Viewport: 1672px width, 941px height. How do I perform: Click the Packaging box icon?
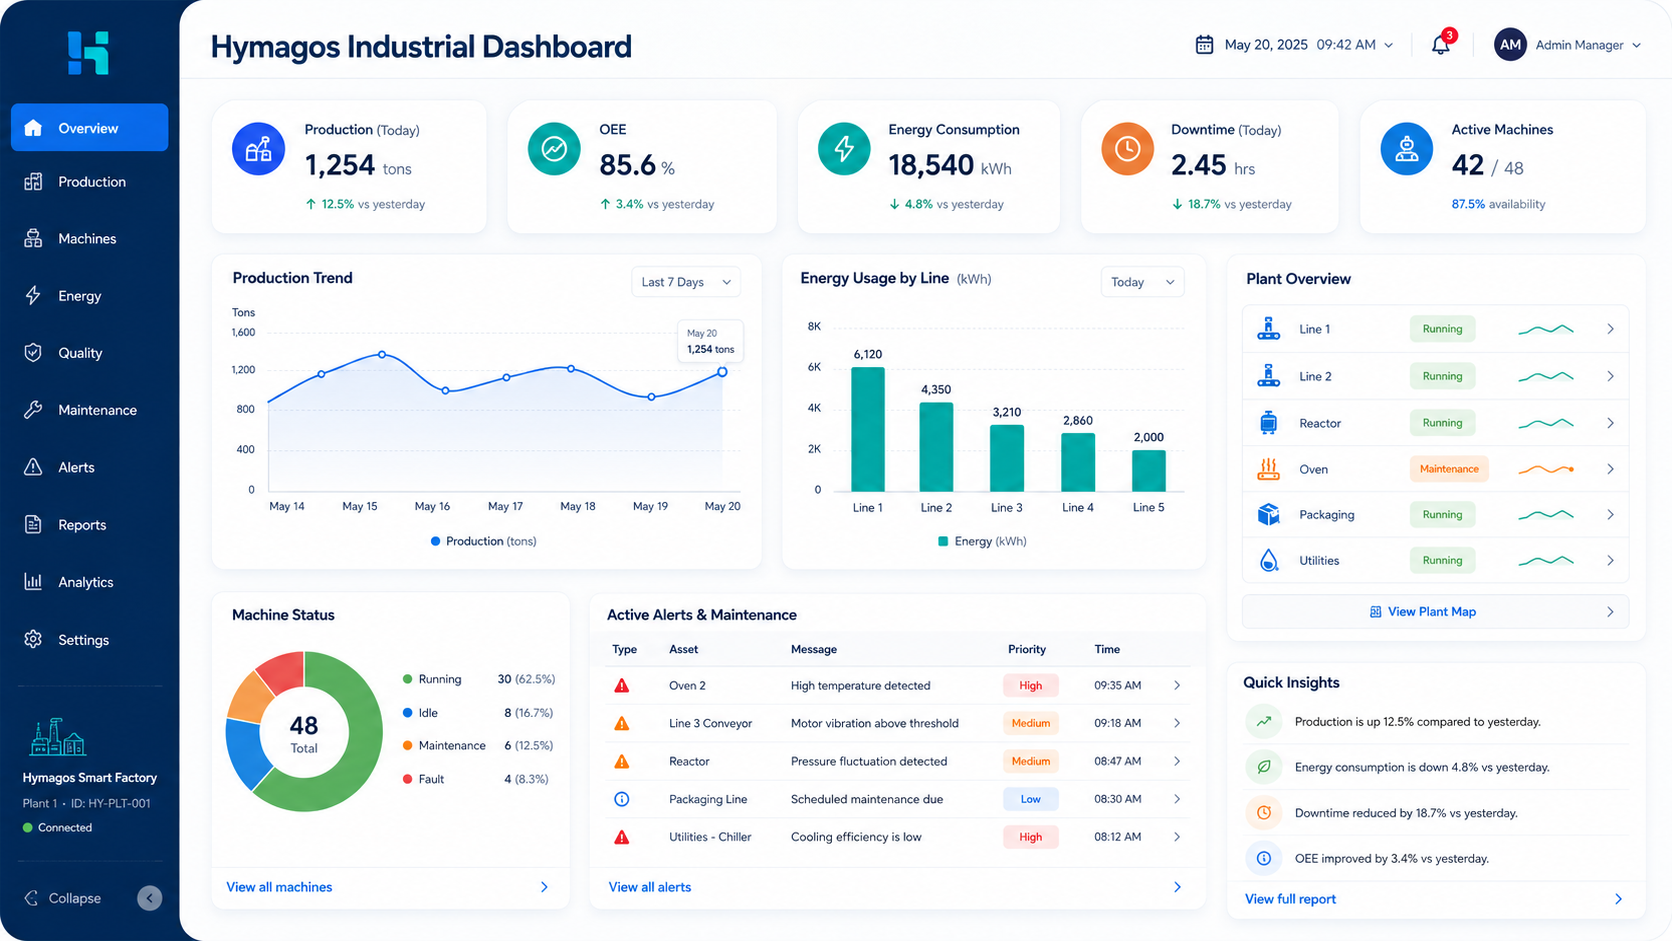(x=1268, y=514)
